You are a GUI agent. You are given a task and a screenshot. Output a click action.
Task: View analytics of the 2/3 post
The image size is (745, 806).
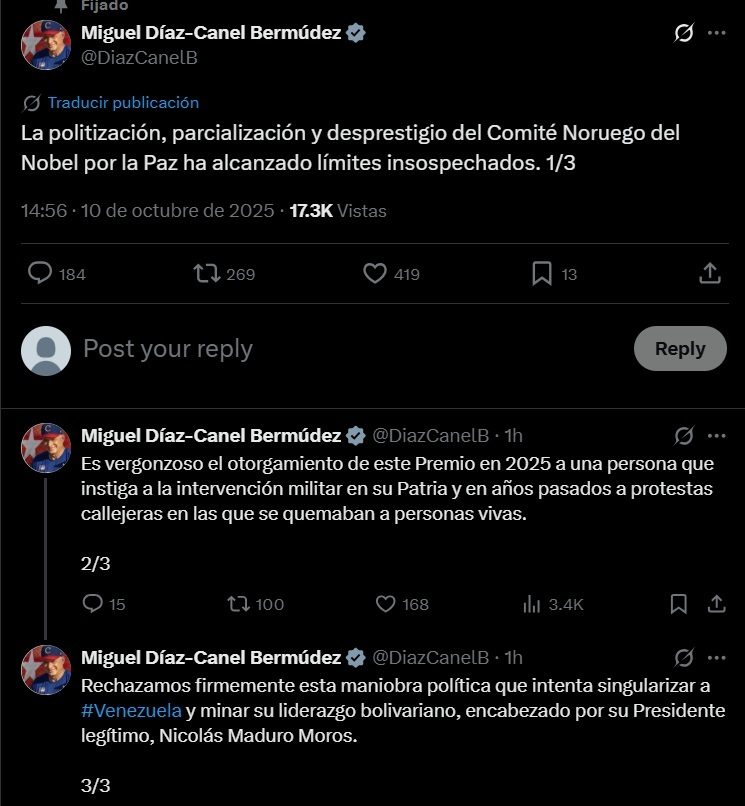click(531, 603)
